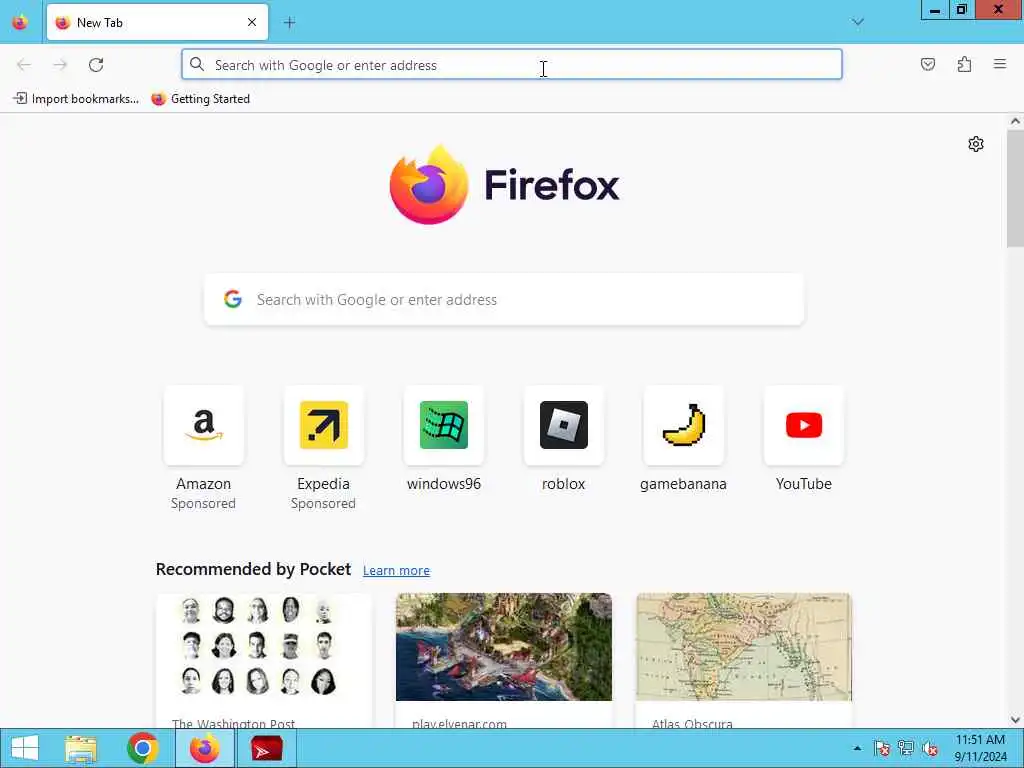Open the red arrow app in taskbar

[266, 748]
